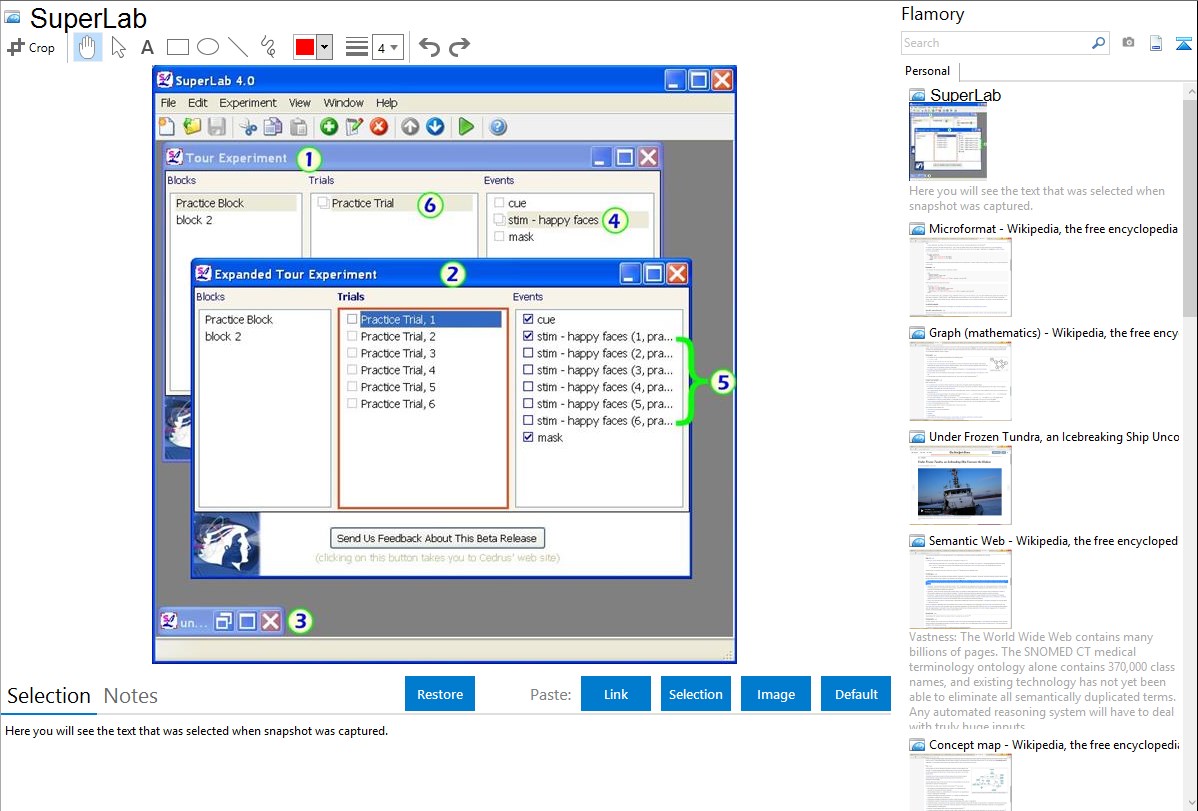Click the line thickness icon

(357, 47)
